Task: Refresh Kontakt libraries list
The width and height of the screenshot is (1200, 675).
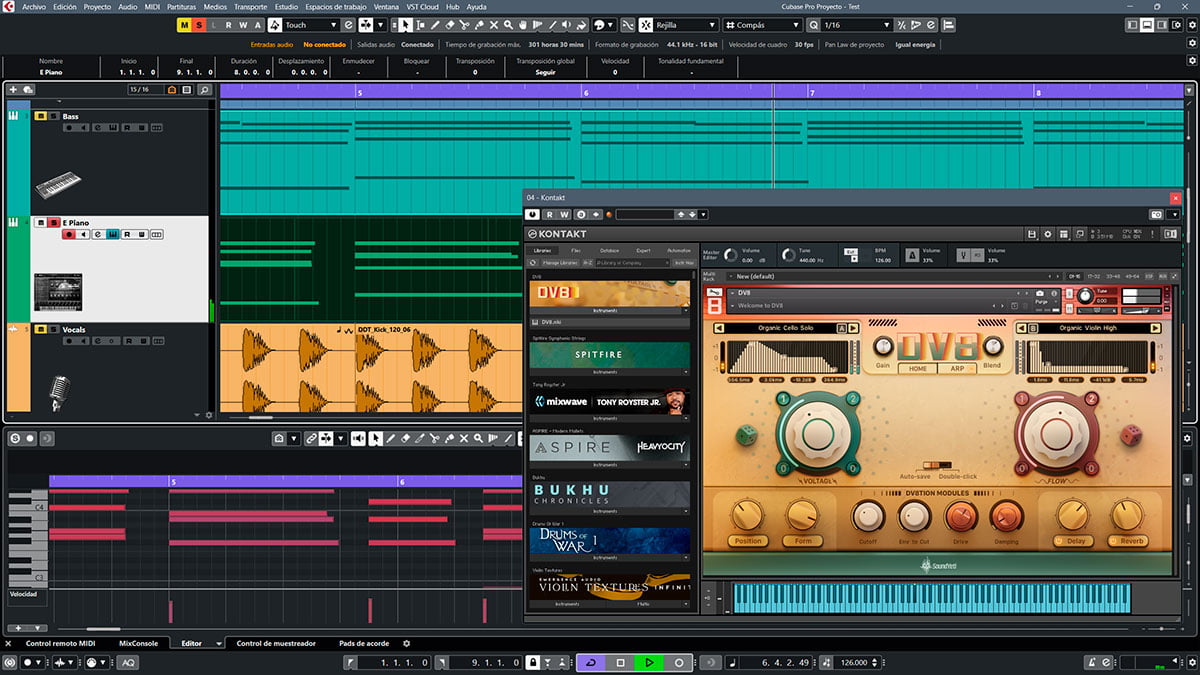Action: pyautogui.click(x=533, y=262)
